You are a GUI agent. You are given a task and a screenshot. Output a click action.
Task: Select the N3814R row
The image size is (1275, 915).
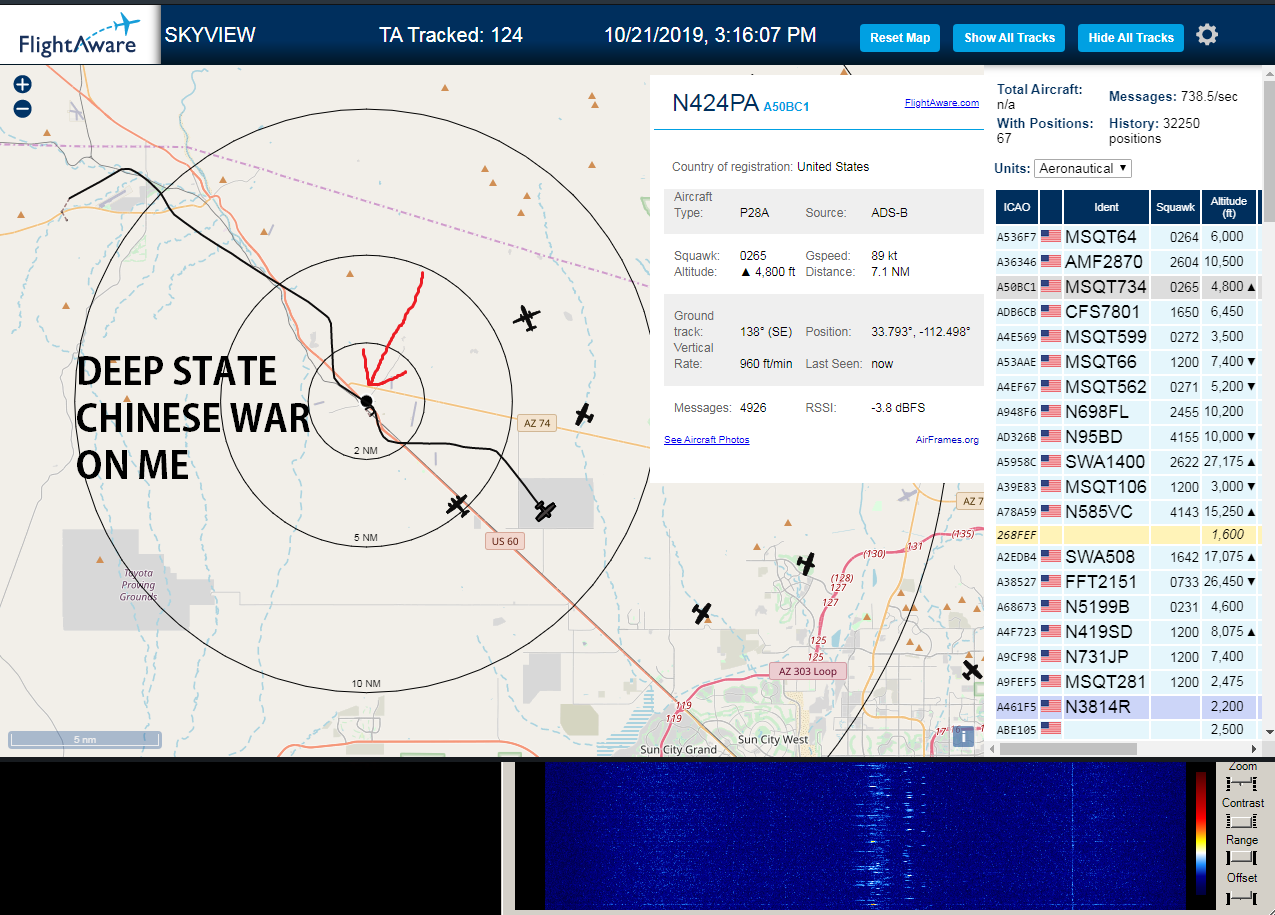(x=1126, y=707)
